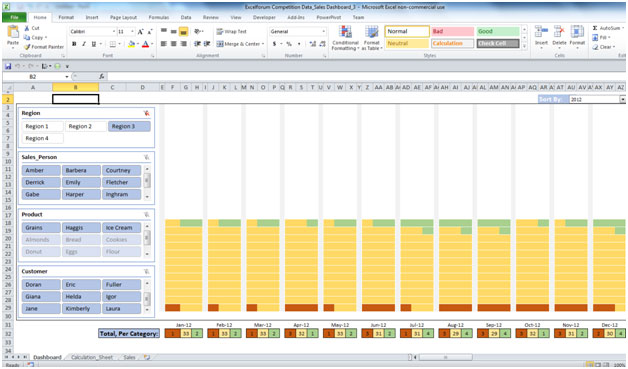Apply the Good cell style swatch
This screenshot has height=369, width=628.
pyautogui.click(x=498, y=31)
